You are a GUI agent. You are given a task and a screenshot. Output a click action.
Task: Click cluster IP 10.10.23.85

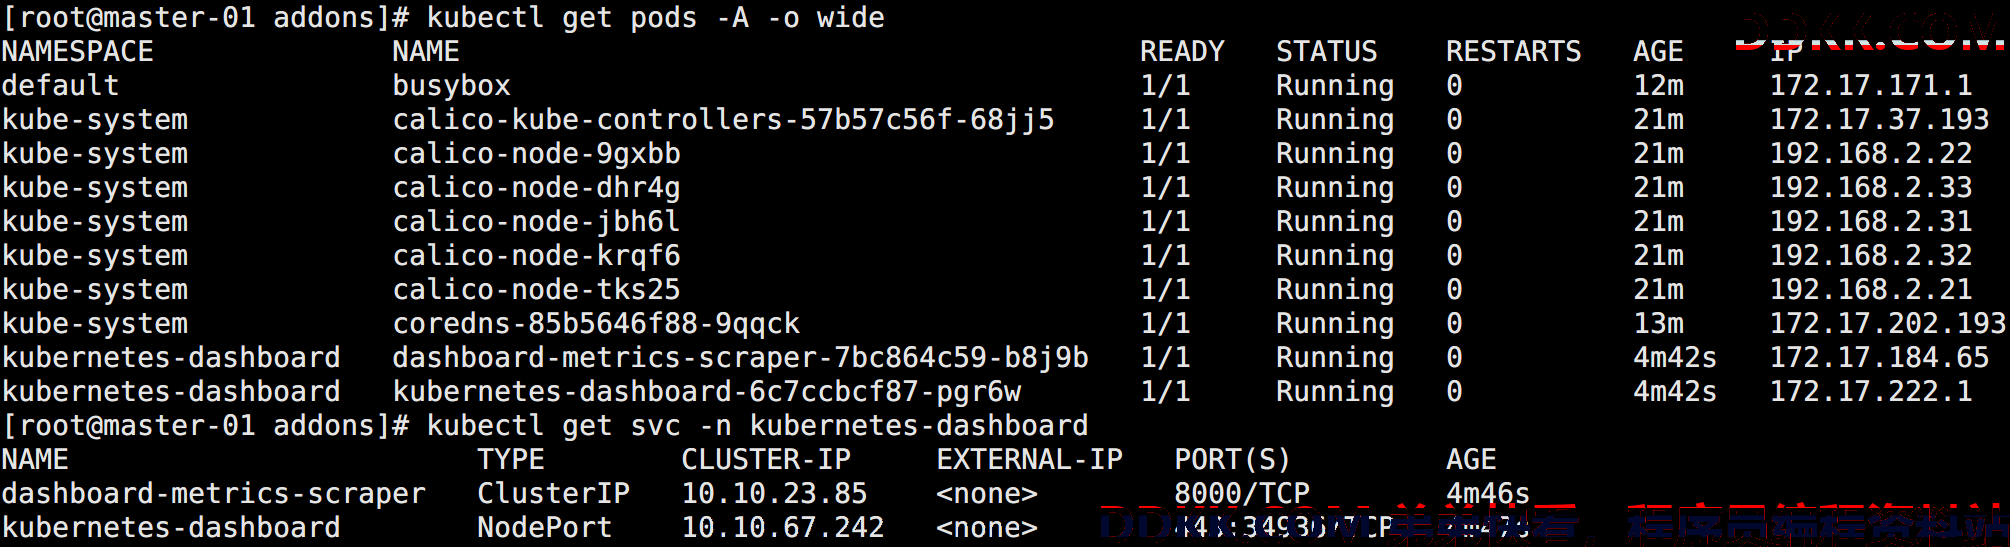tap(775, 494)
